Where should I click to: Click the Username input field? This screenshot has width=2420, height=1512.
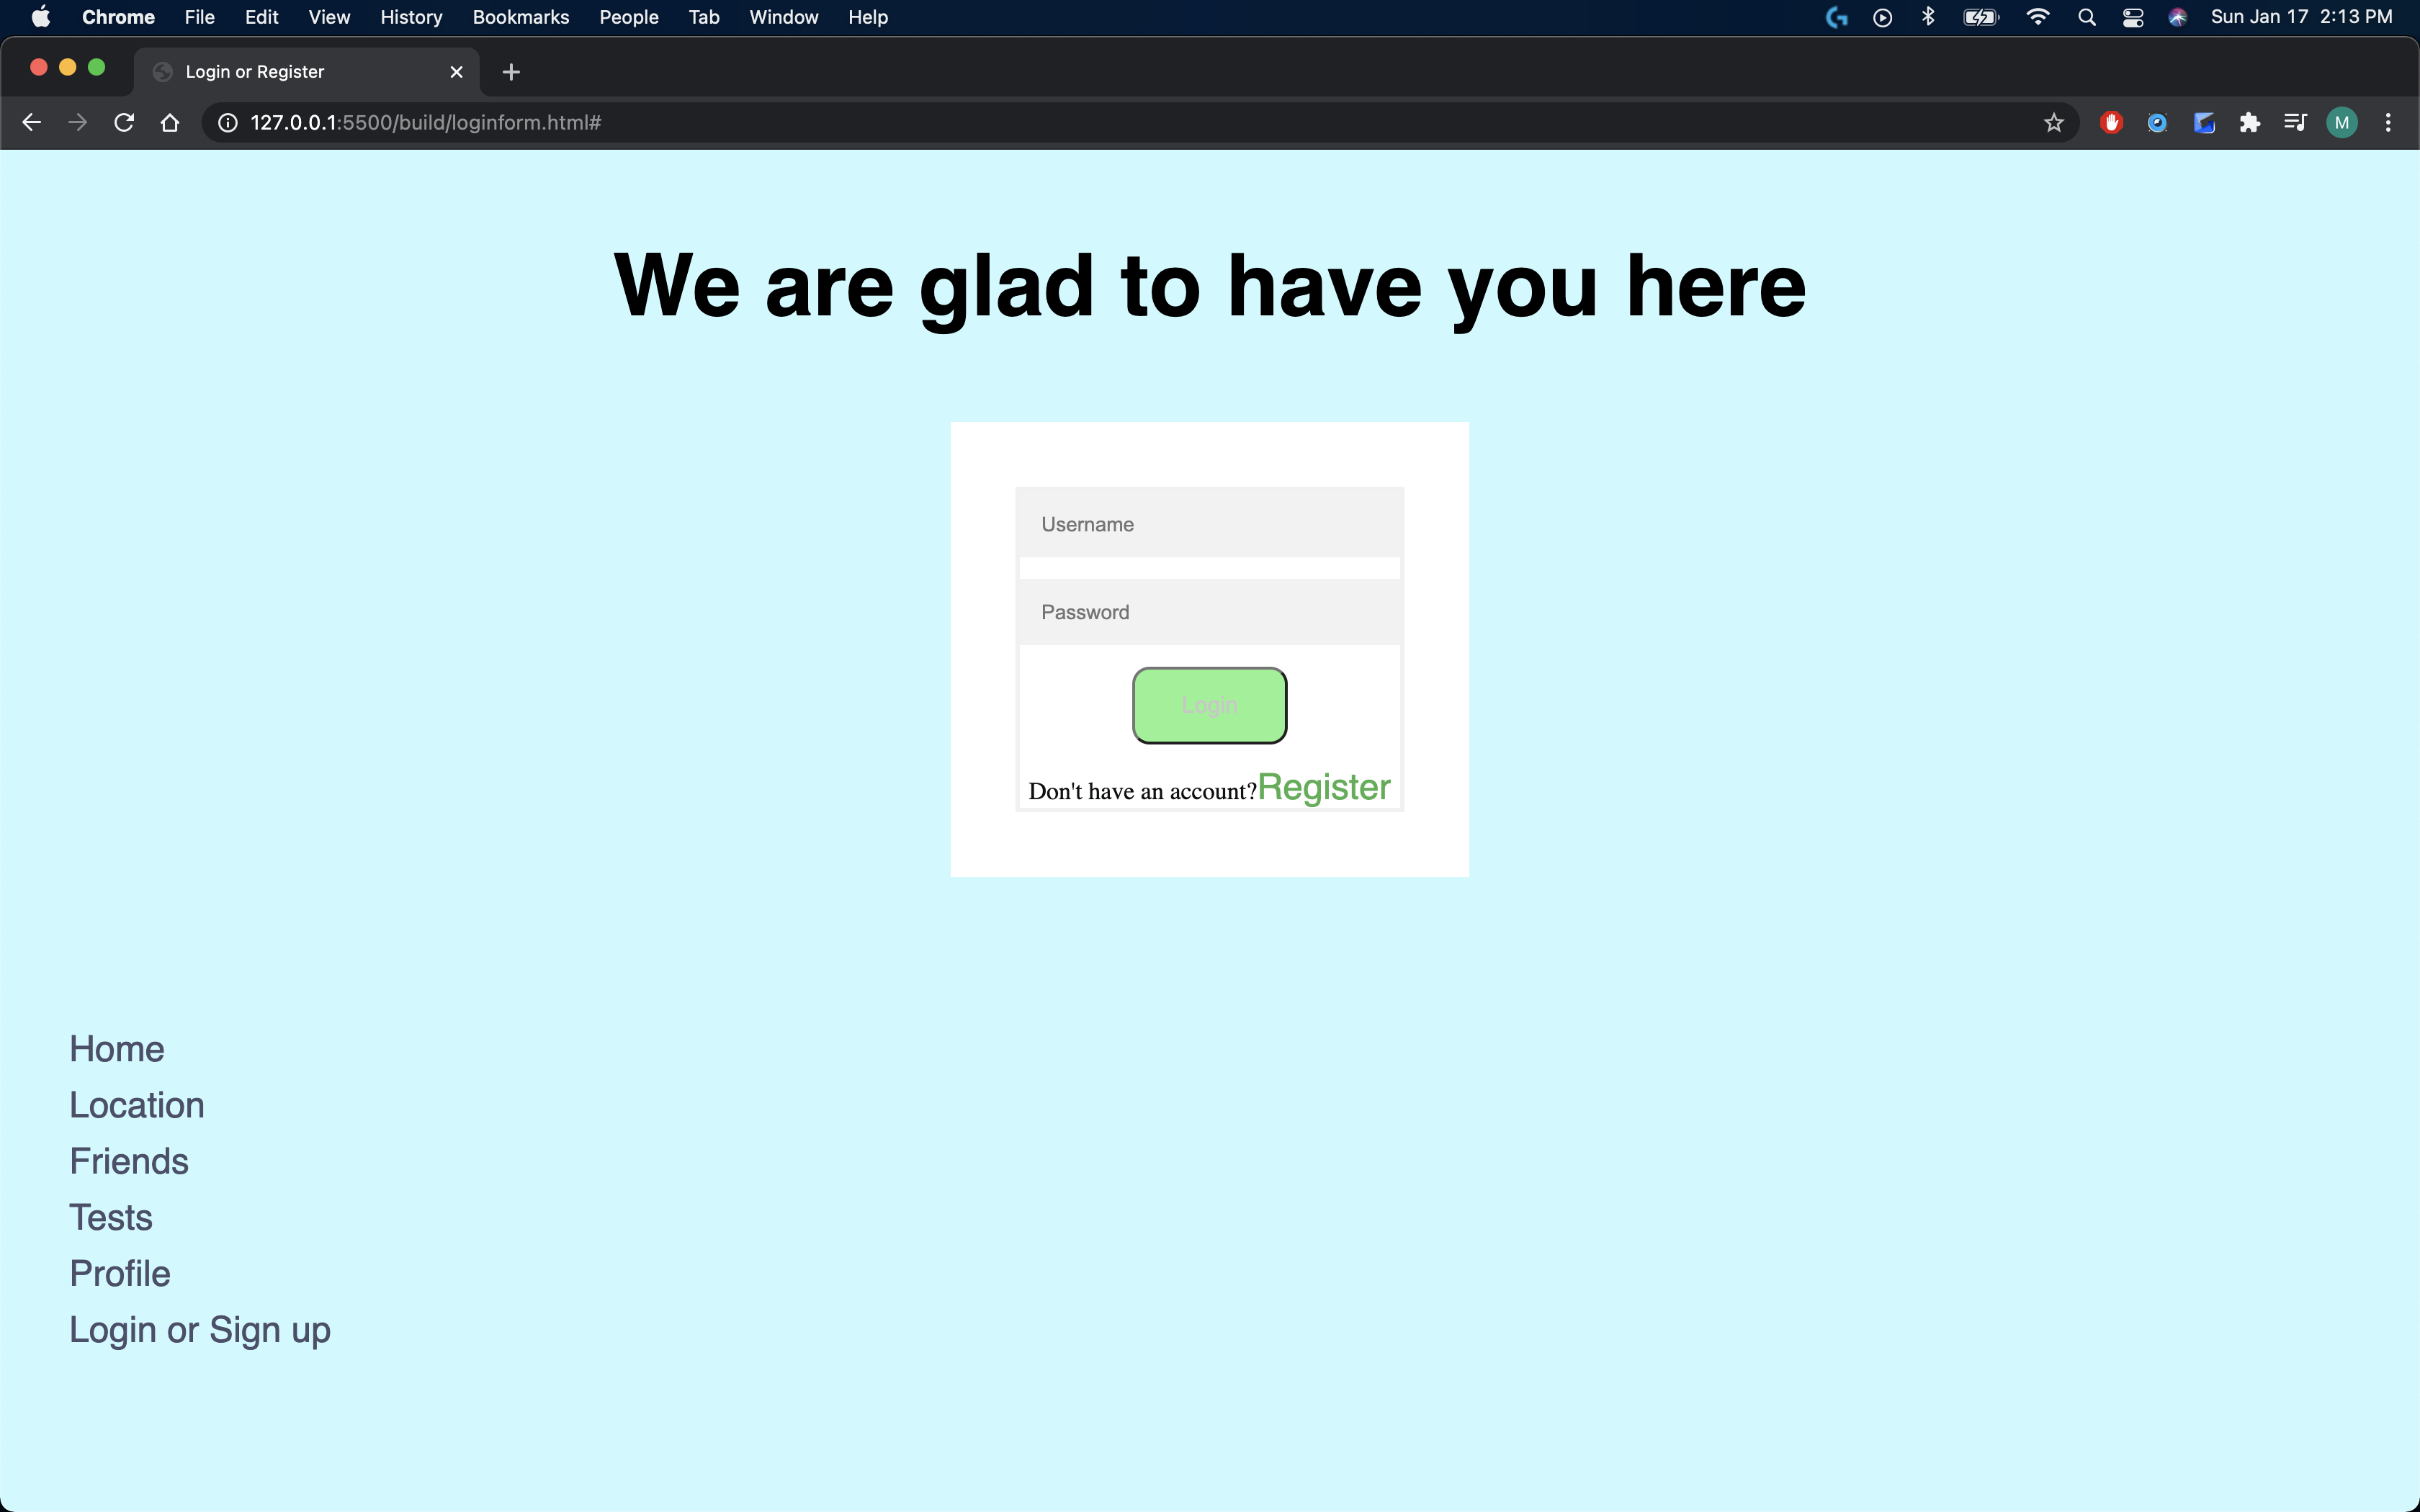(x=1209, y=524)
